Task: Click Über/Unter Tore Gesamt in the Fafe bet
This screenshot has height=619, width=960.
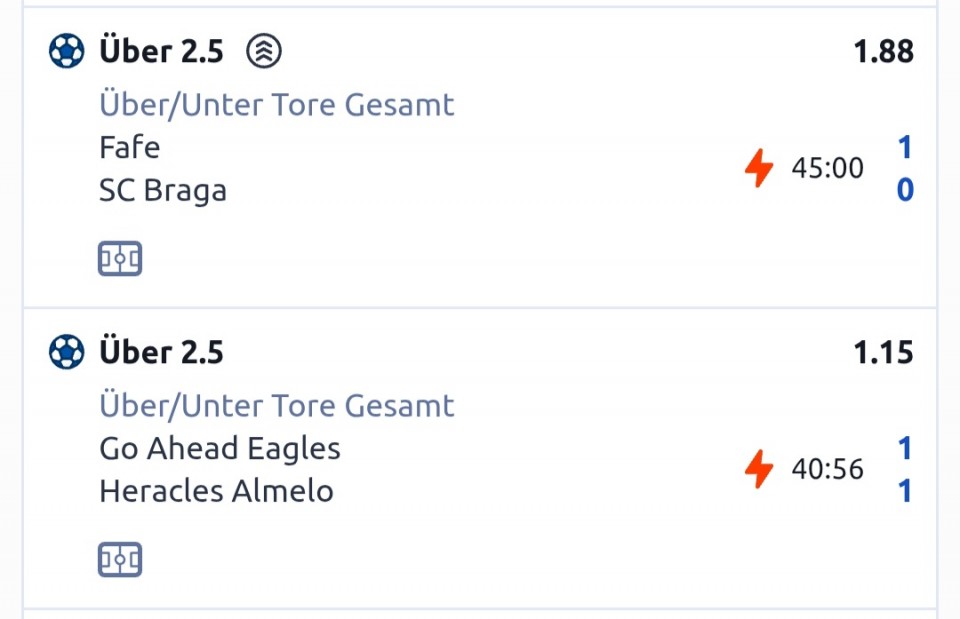Action: (277, 105)
